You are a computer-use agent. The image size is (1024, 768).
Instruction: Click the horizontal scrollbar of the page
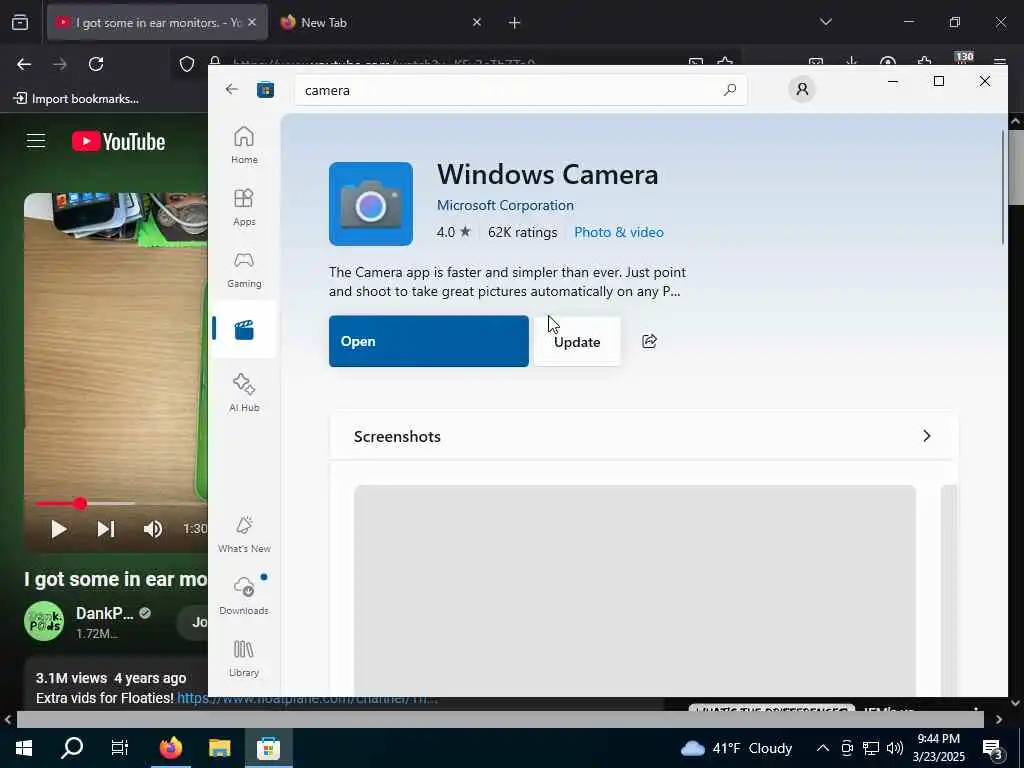[500, 720]
